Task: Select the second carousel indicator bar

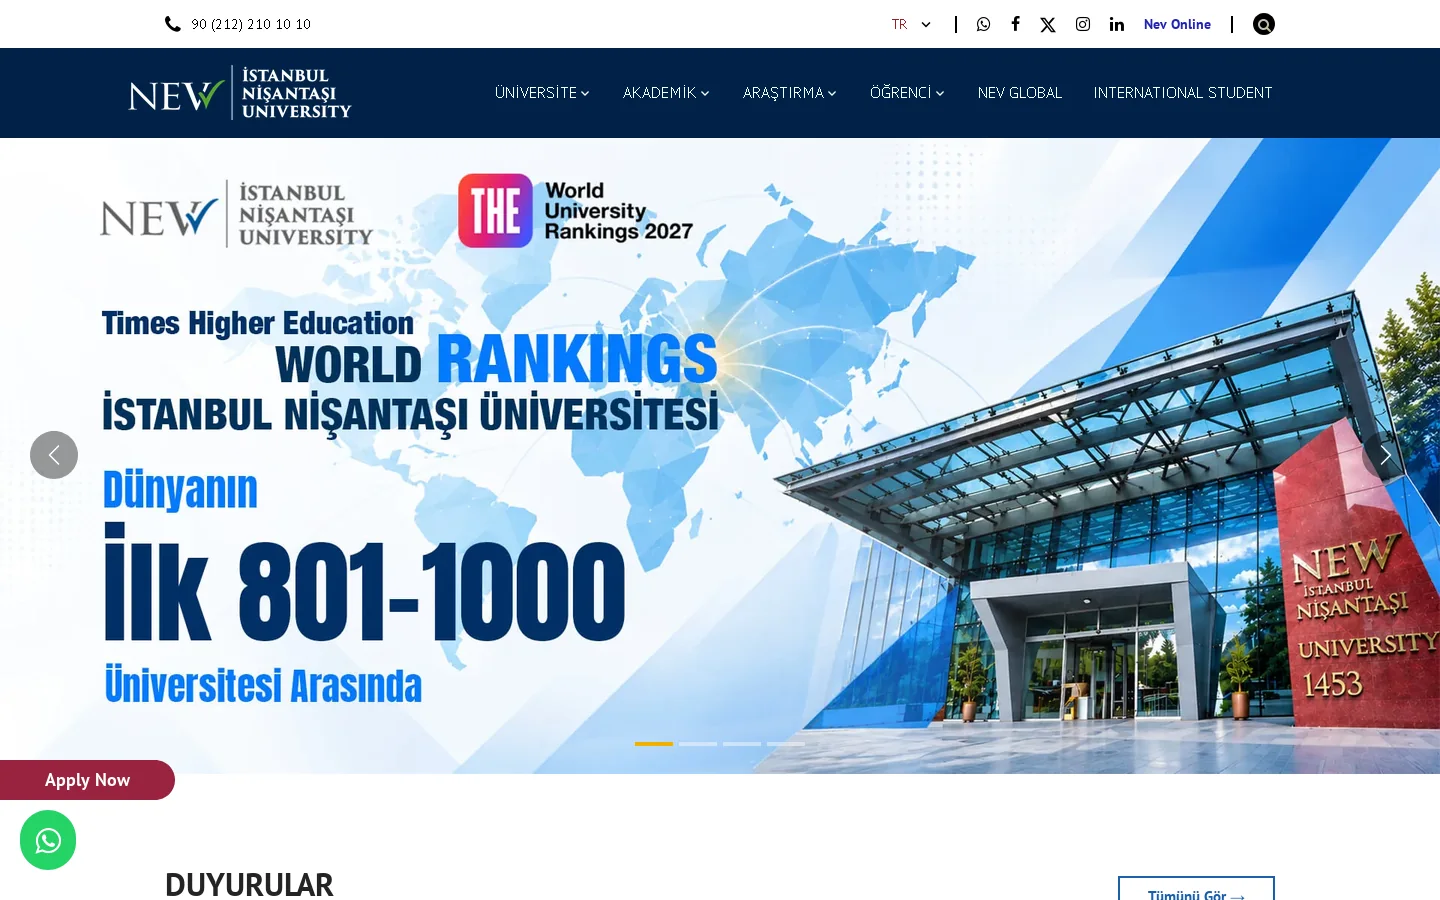Action: 698,744
